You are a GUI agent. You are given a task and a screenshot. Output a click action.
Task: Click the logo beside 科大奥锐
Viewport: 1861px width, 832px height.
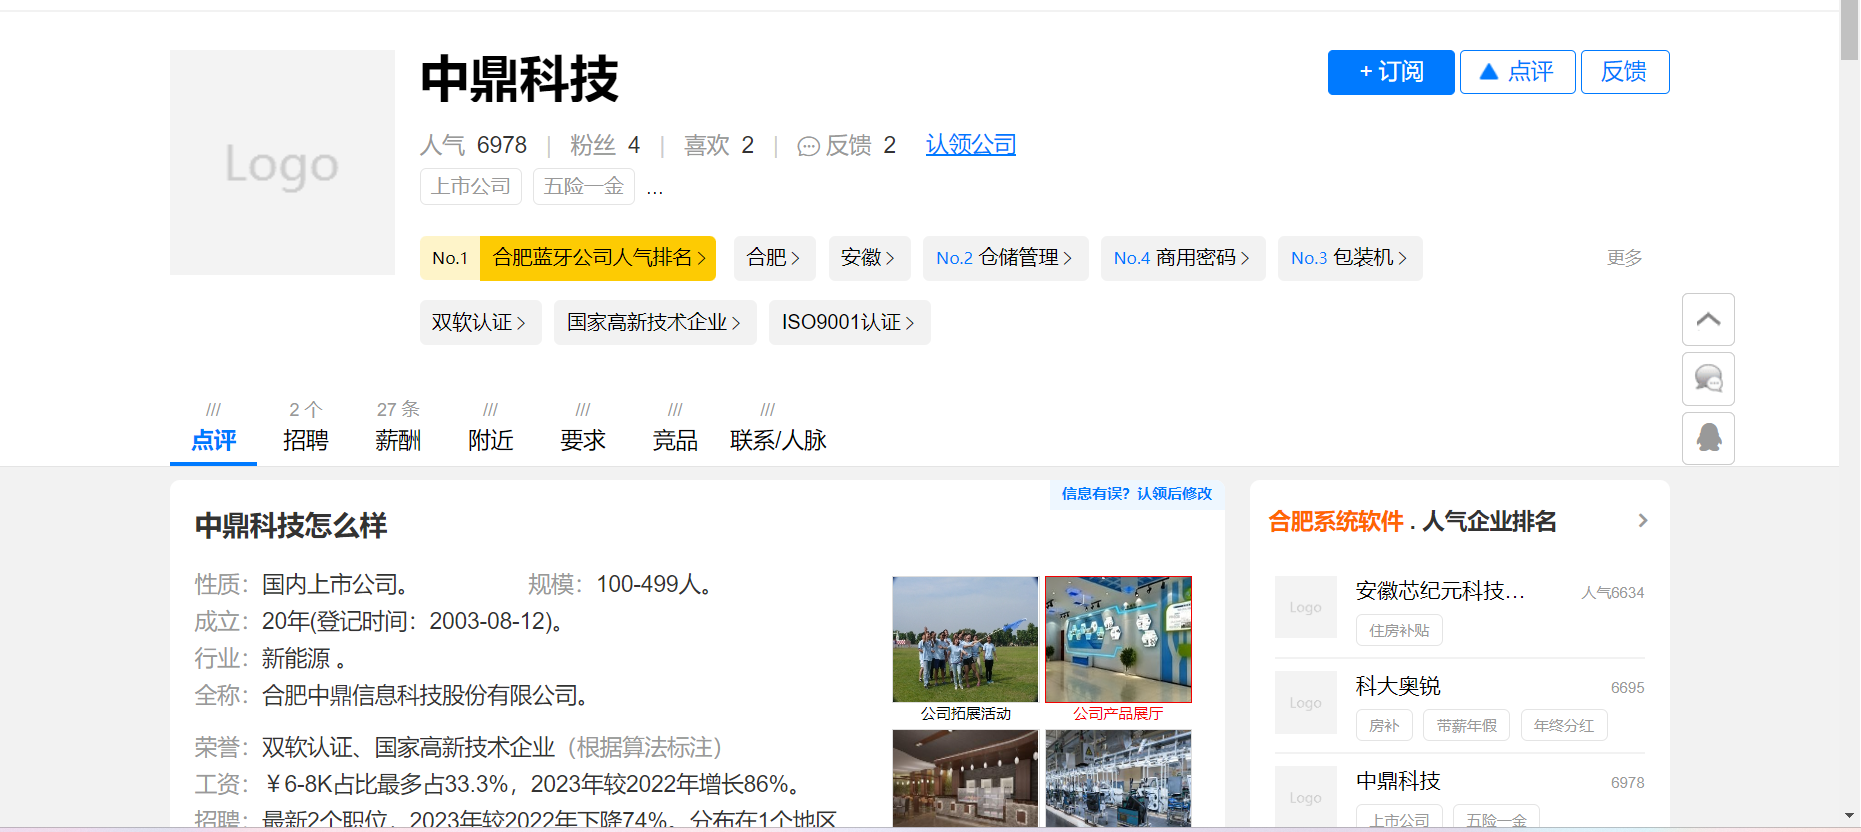click(x=1306, y=703)
